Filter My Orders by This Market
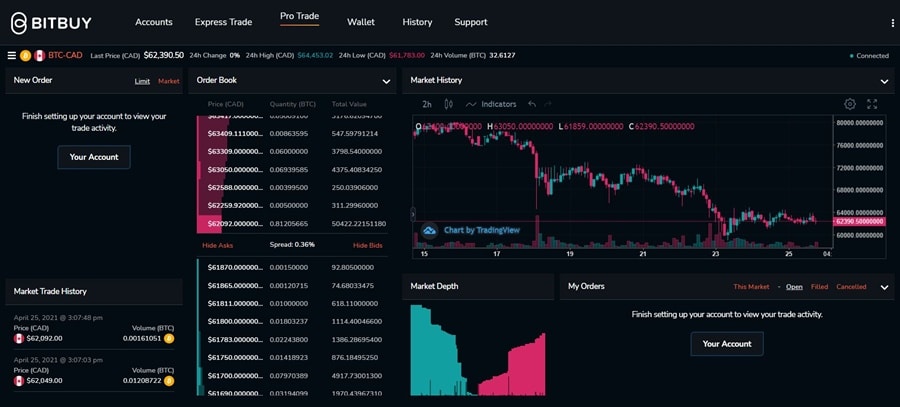The height and width of the screenshot is (407, 900). click(x=751, y=287)
